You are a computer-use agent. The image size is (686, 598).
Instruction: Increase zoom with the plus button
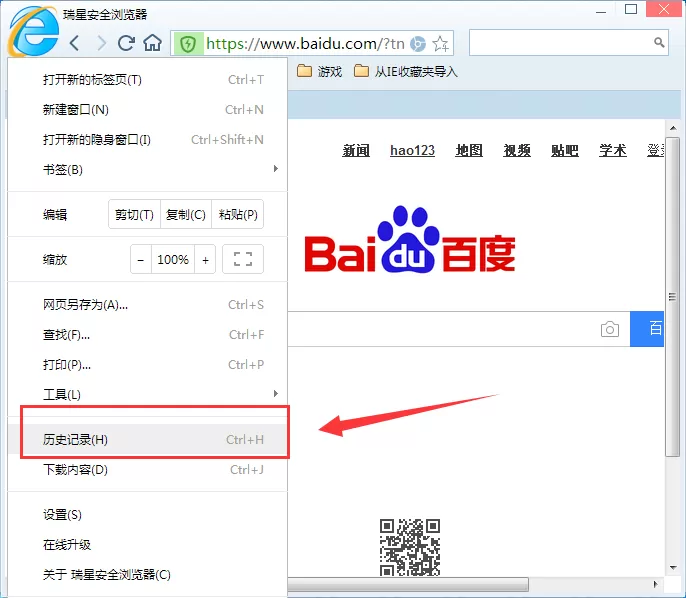205,259
